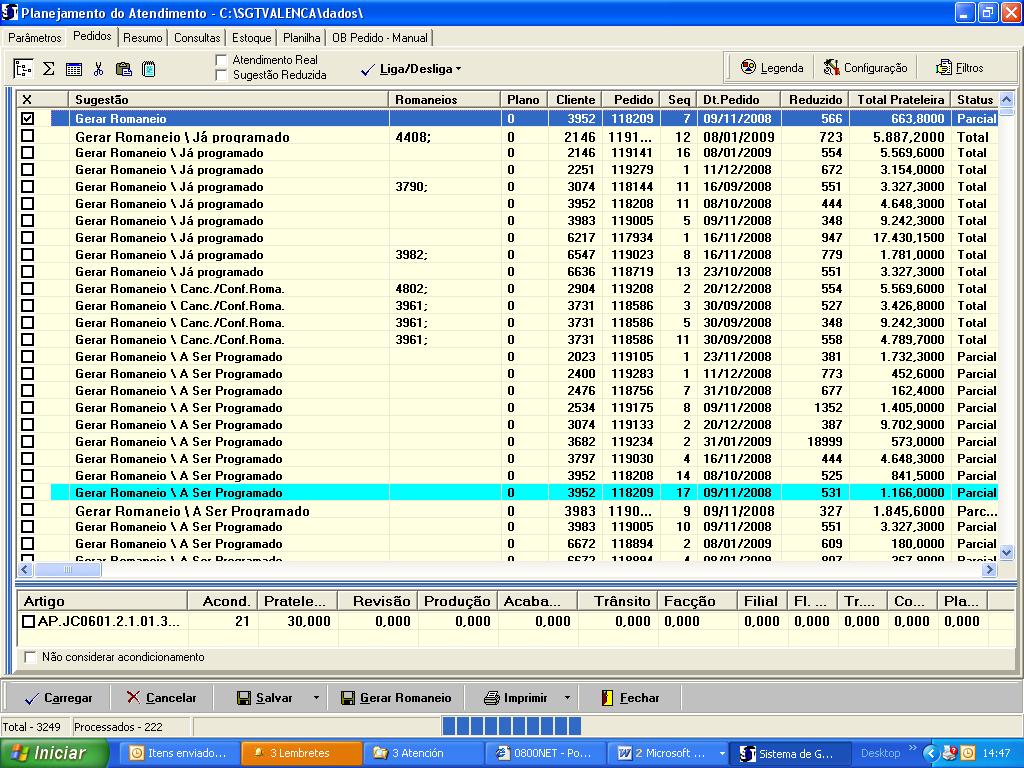Click the tree structure view icon
The height and width of the screenshot is (768, 1024).
coord(23,69)
